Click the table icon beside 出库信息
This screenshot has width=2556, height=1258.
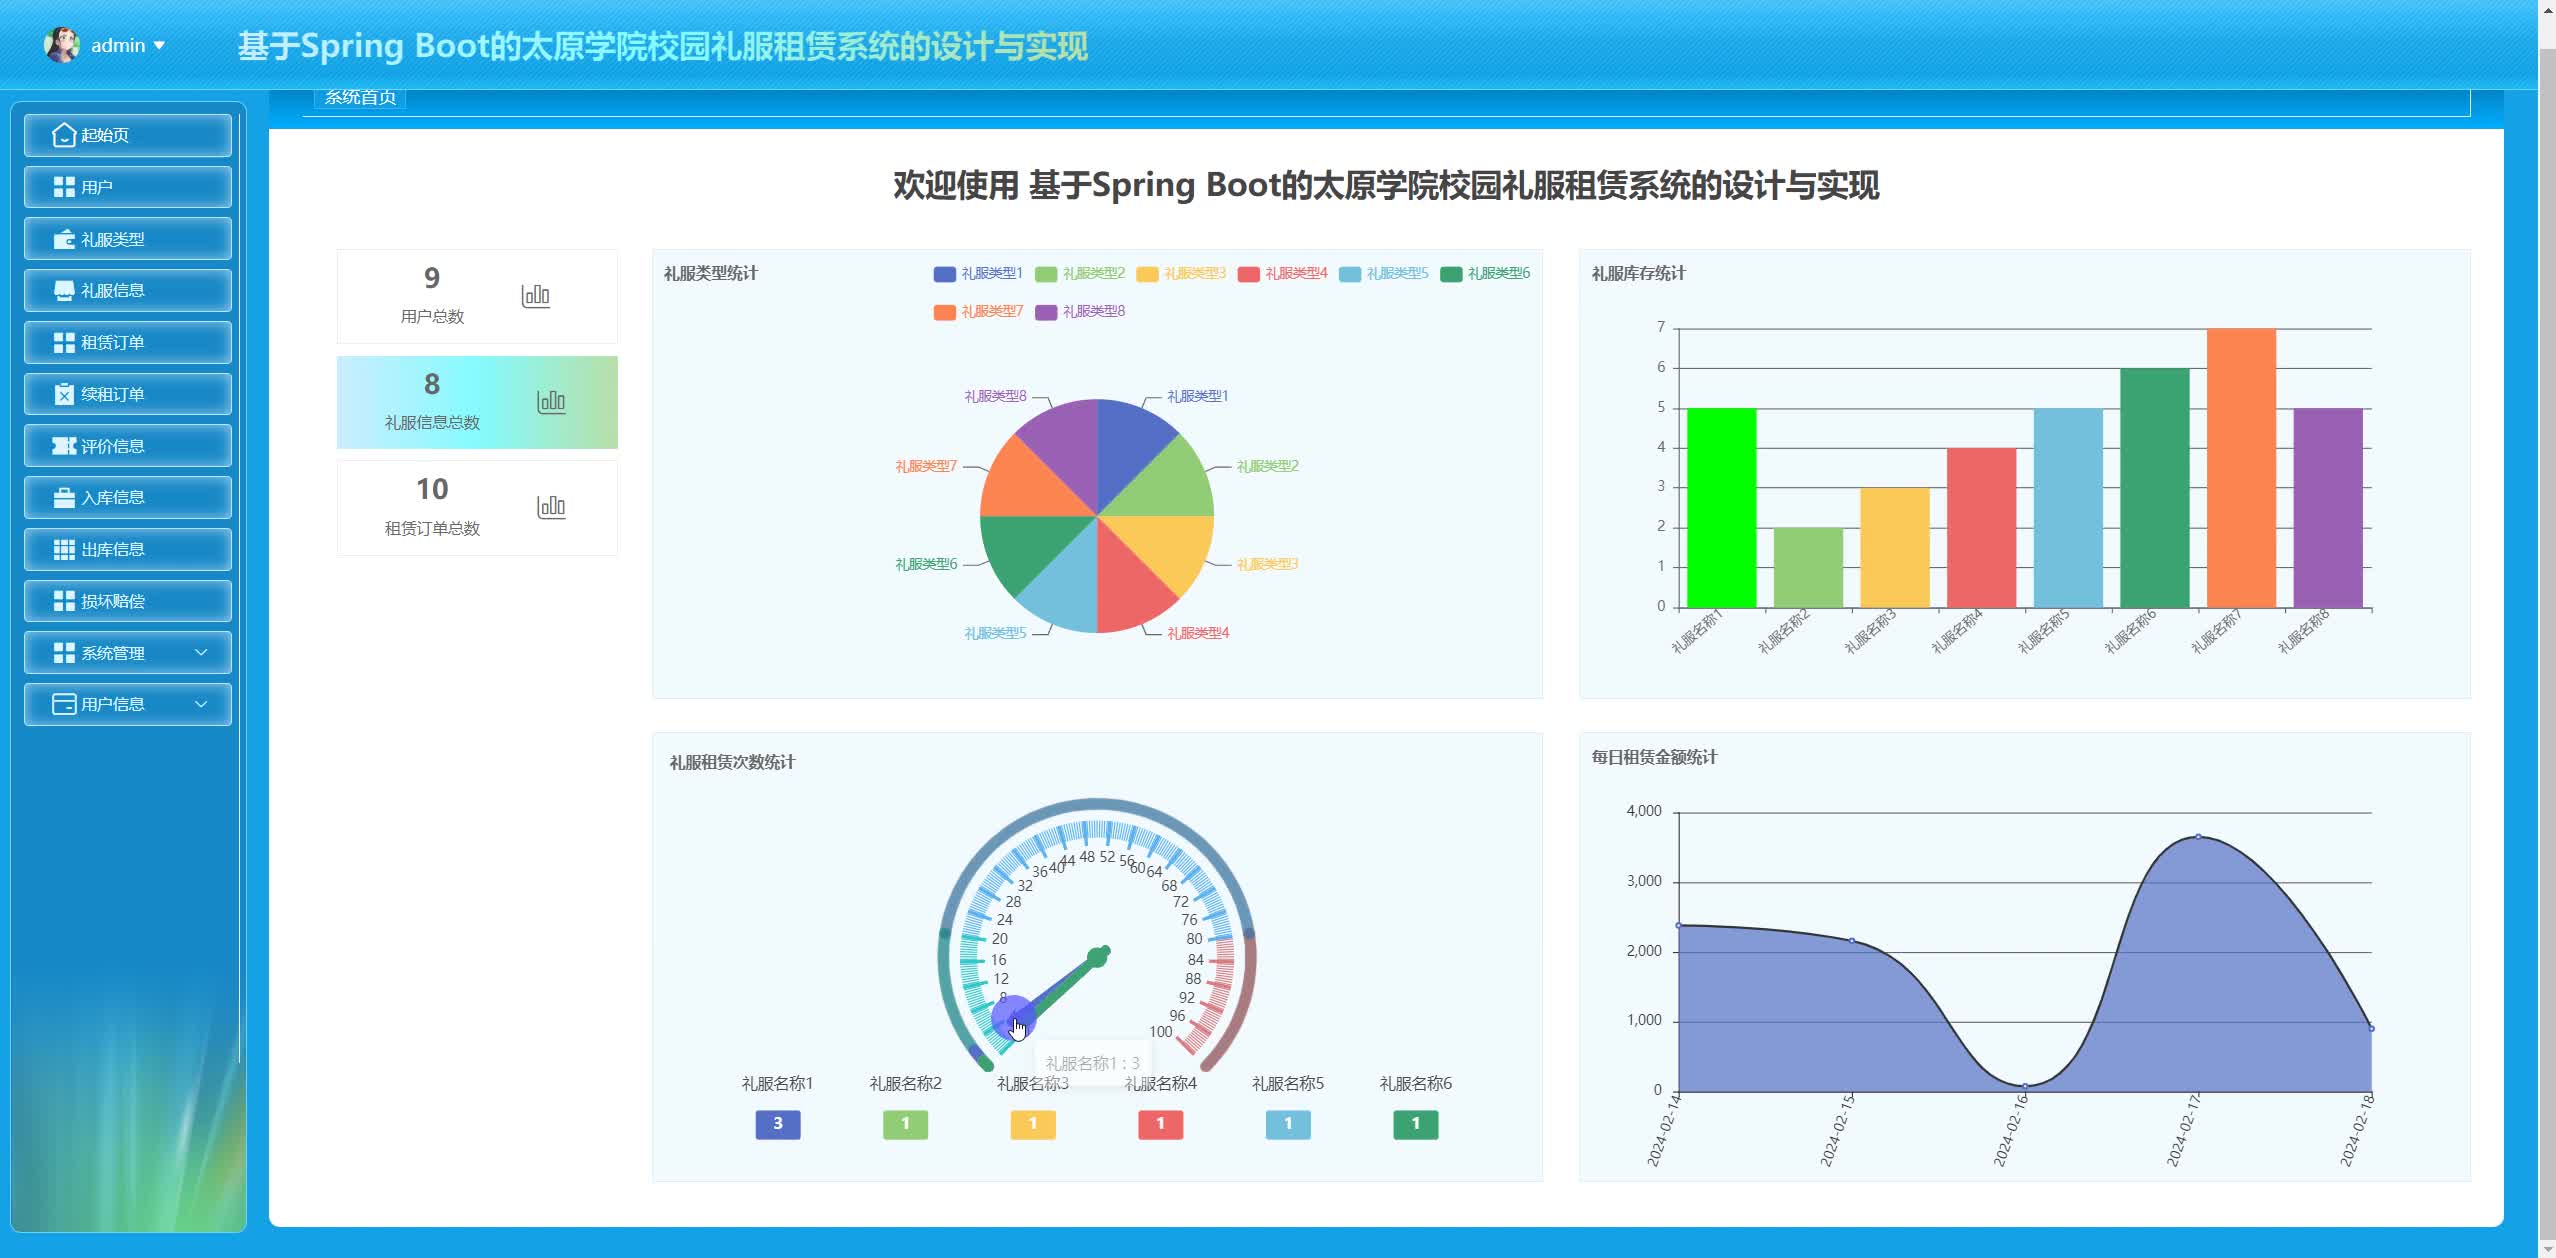[64, 550]
